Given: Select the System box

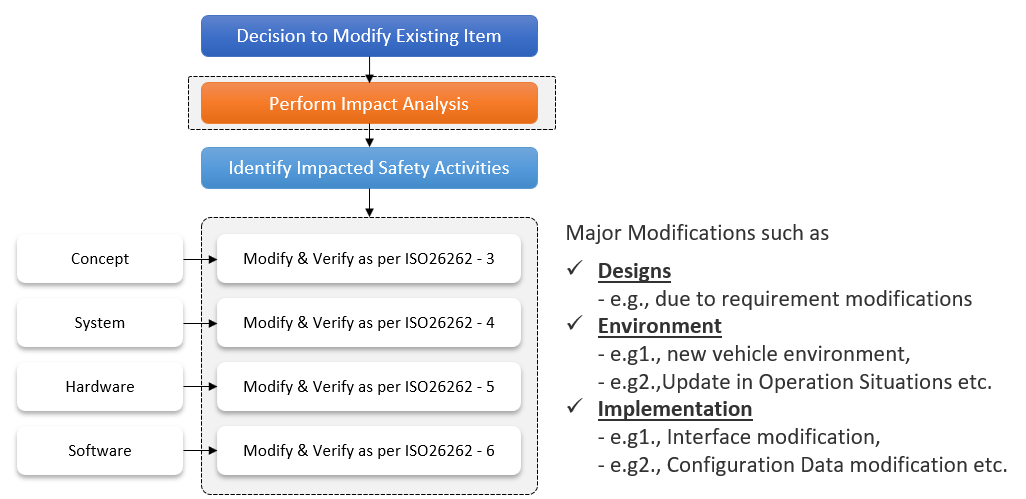Looking at the screenshot, I should pyautogui.click(x=100, y=322).
